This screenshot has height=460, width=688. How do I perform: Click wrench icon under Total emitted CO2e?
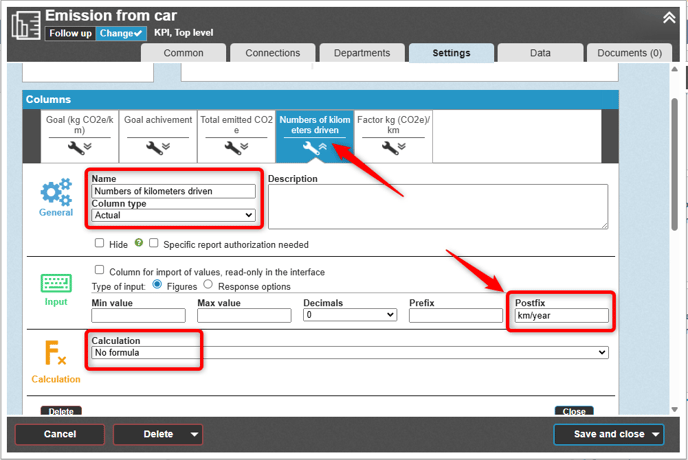coord(237,148)
